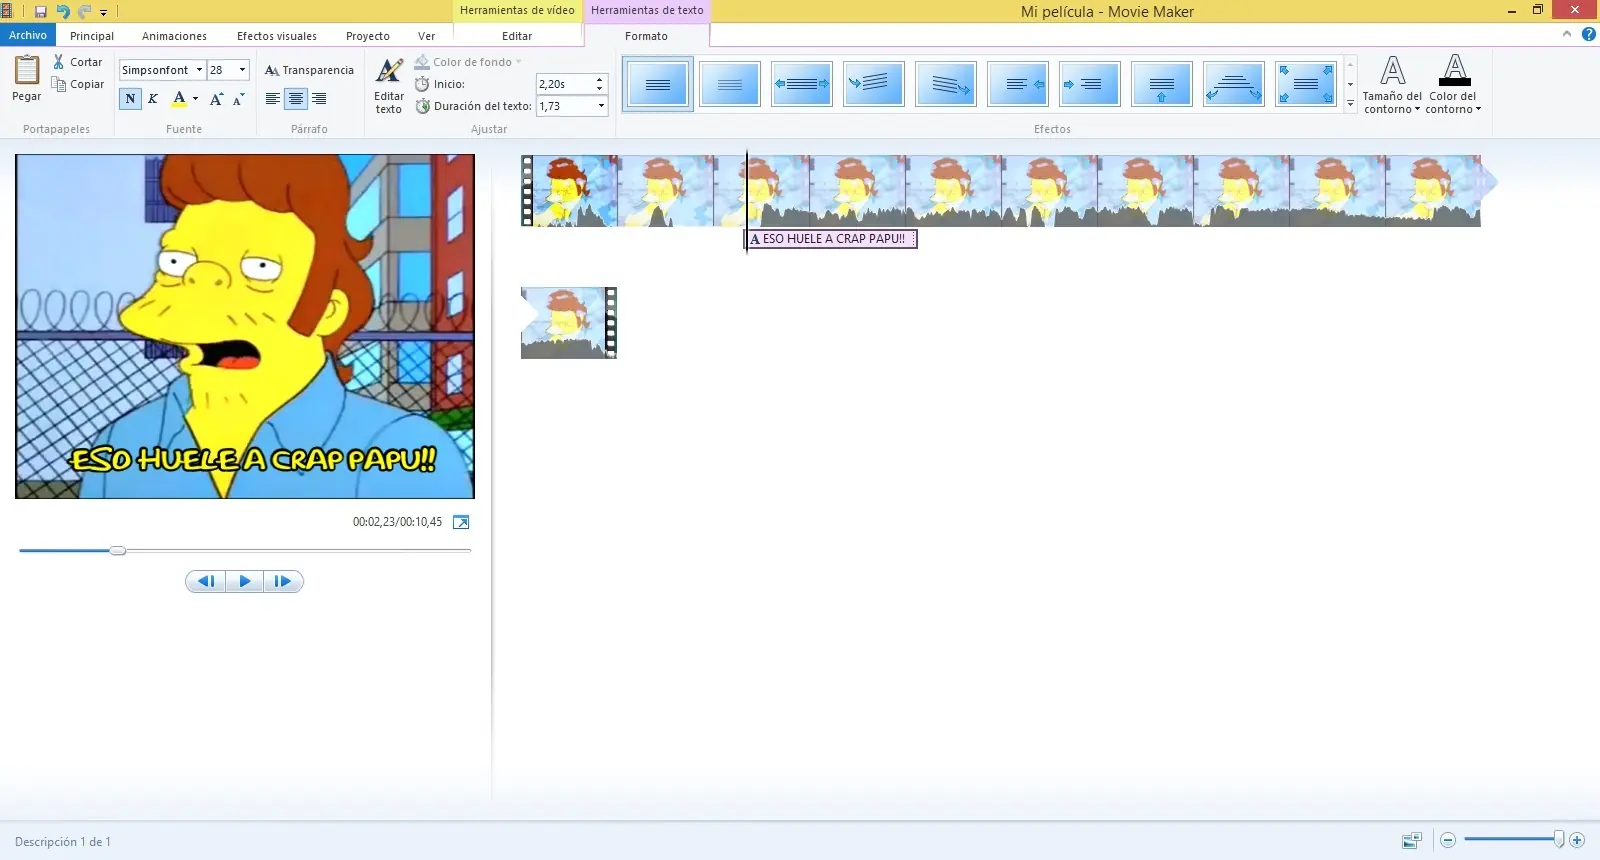1600x860 pixels.
Task: Open Color del contorno dropdown
Action: 1454,85
